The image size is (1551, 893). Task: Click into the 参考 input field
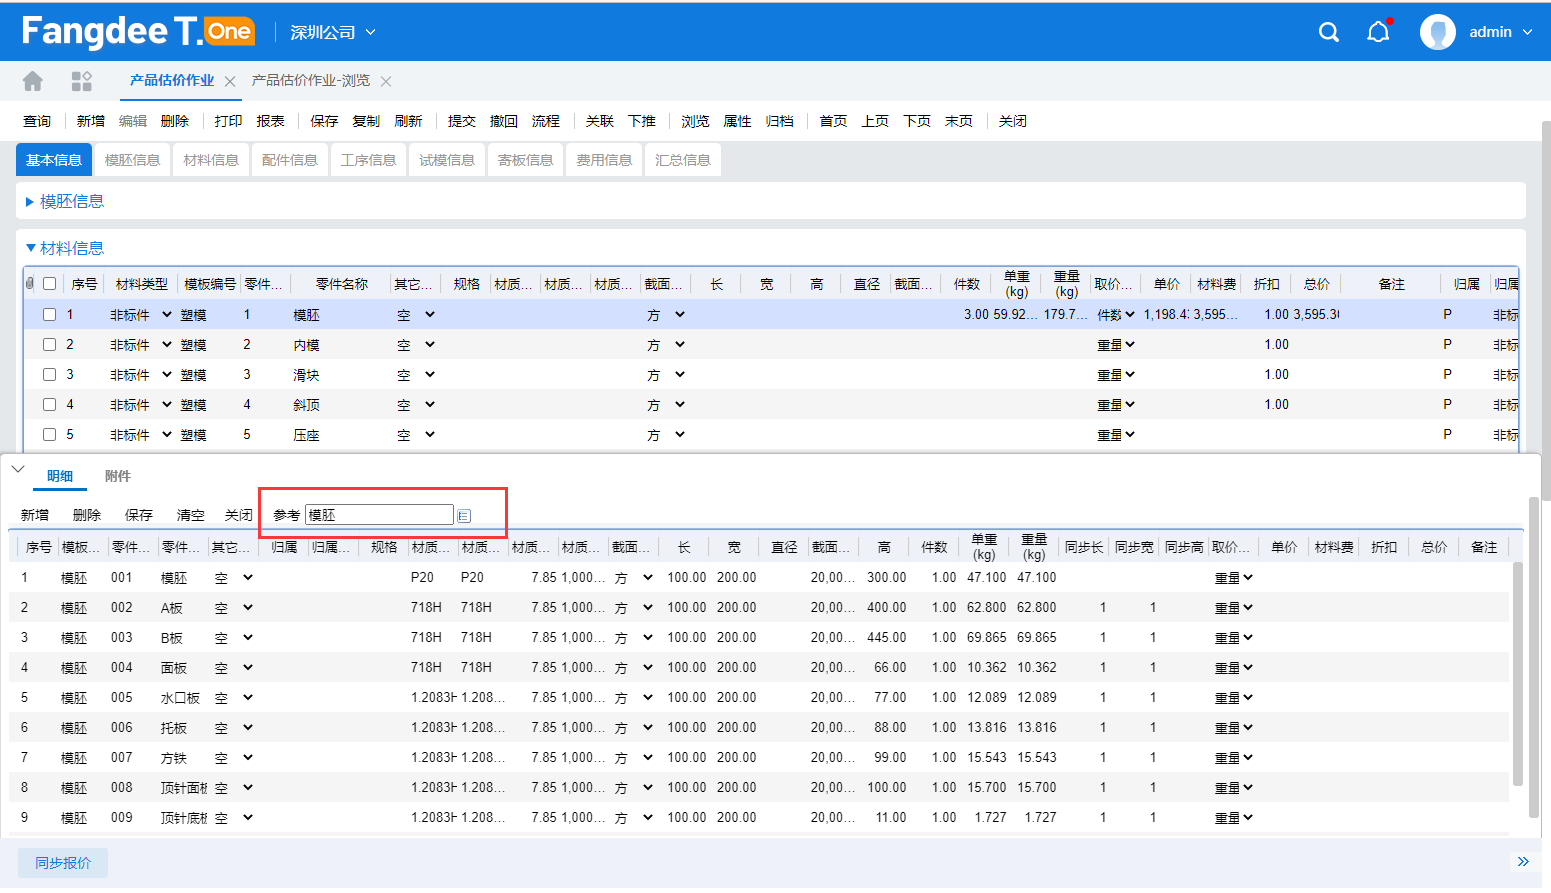pos(379,515)
